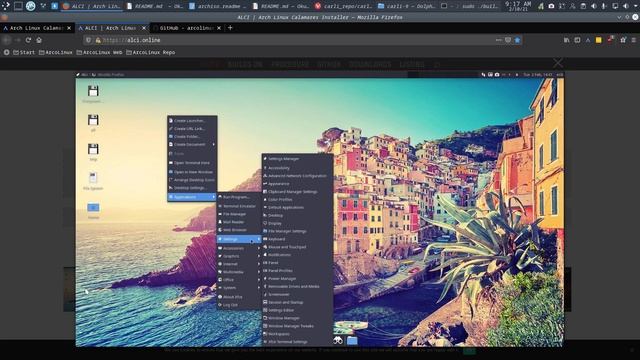Open the Firefox hamburger menu
The height and width of the screenshot is (360, 640).
tap(633, 40)
